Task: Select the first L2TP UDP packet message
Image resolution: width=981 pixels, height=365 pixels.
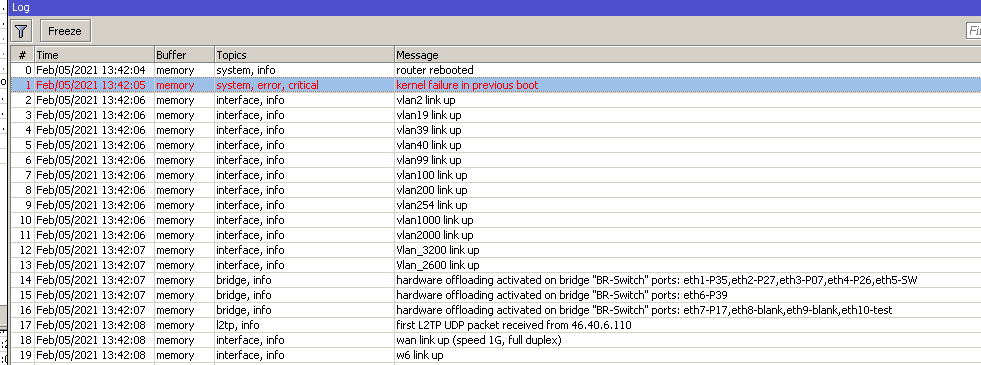Action: [514, 326]
